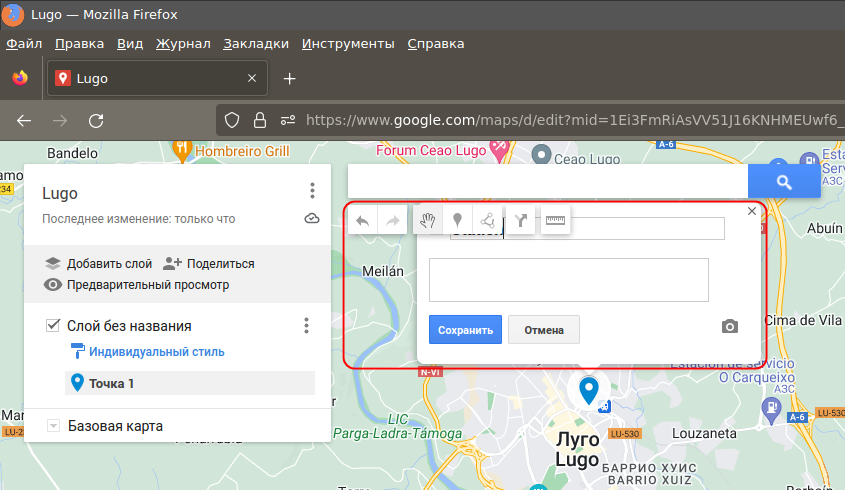Screen dimensions: 845x490
Task: Open Индивидуальный стиль styling options
Action: (x=148, y=351)
